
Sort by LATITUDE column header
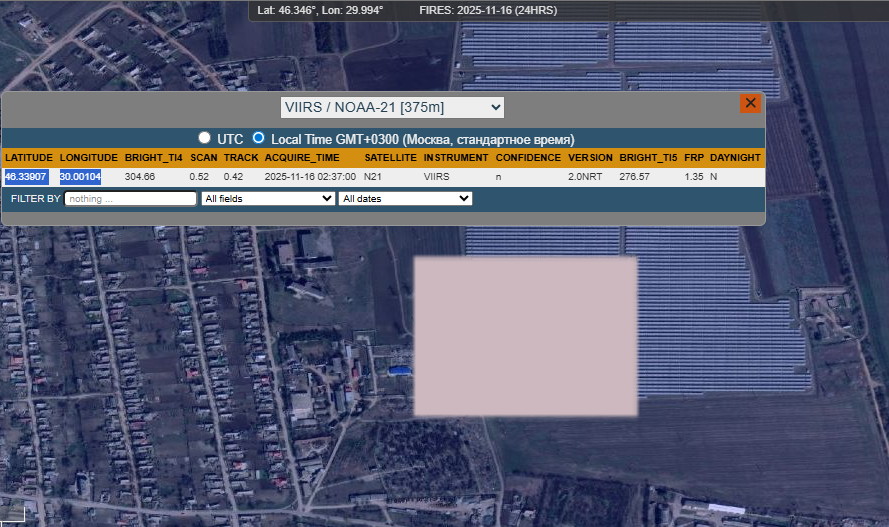(28, 158)
